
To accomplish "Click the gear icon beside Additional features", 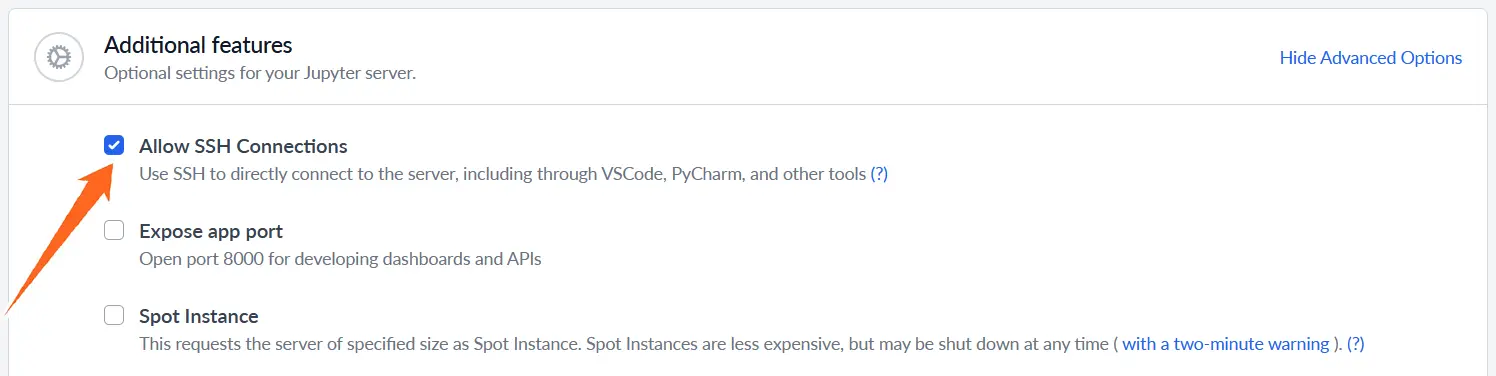I will pos(58,57).
